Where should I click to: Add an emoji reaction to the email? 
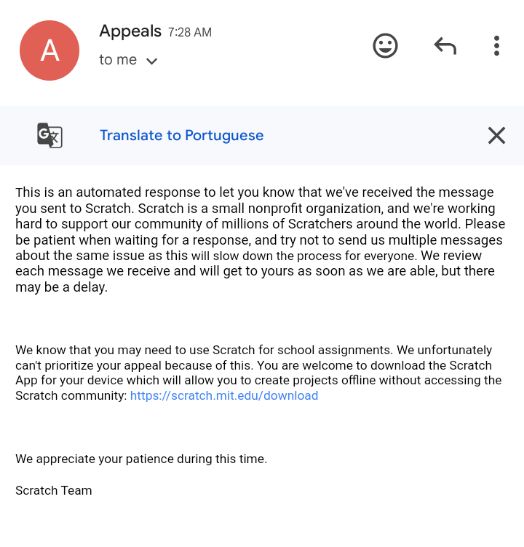tap(385, 46)
